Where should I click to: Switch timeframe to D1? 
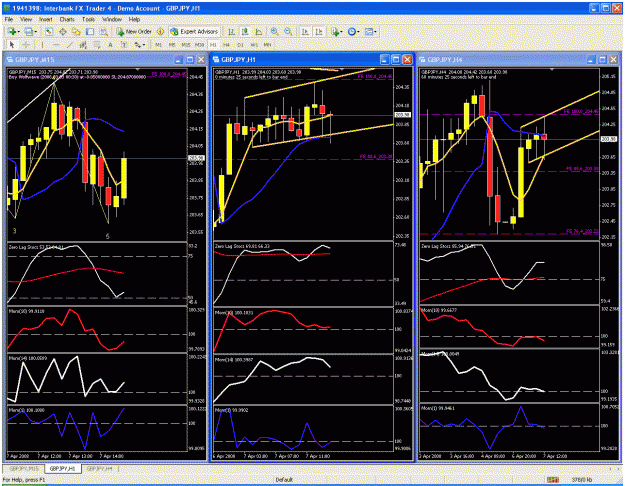tap(240, 45)
